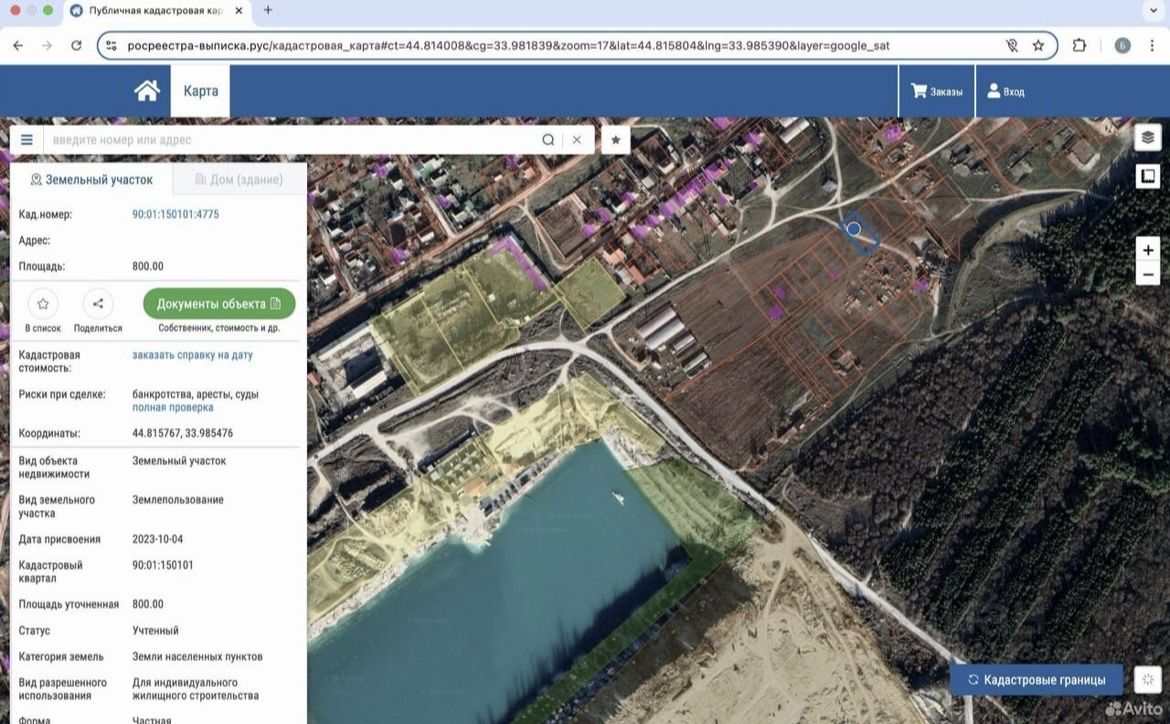The image size is (1170, 724).
Task: Click the magnifier search icon
Action: pyautogui.click(x=548, y=140)
